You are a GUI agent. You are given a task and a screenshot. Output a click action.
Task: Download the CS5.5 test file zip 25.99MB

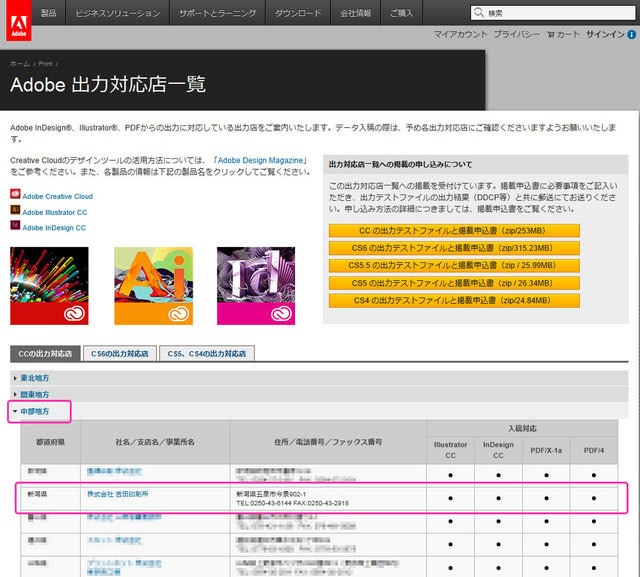(x=454, y=265)
